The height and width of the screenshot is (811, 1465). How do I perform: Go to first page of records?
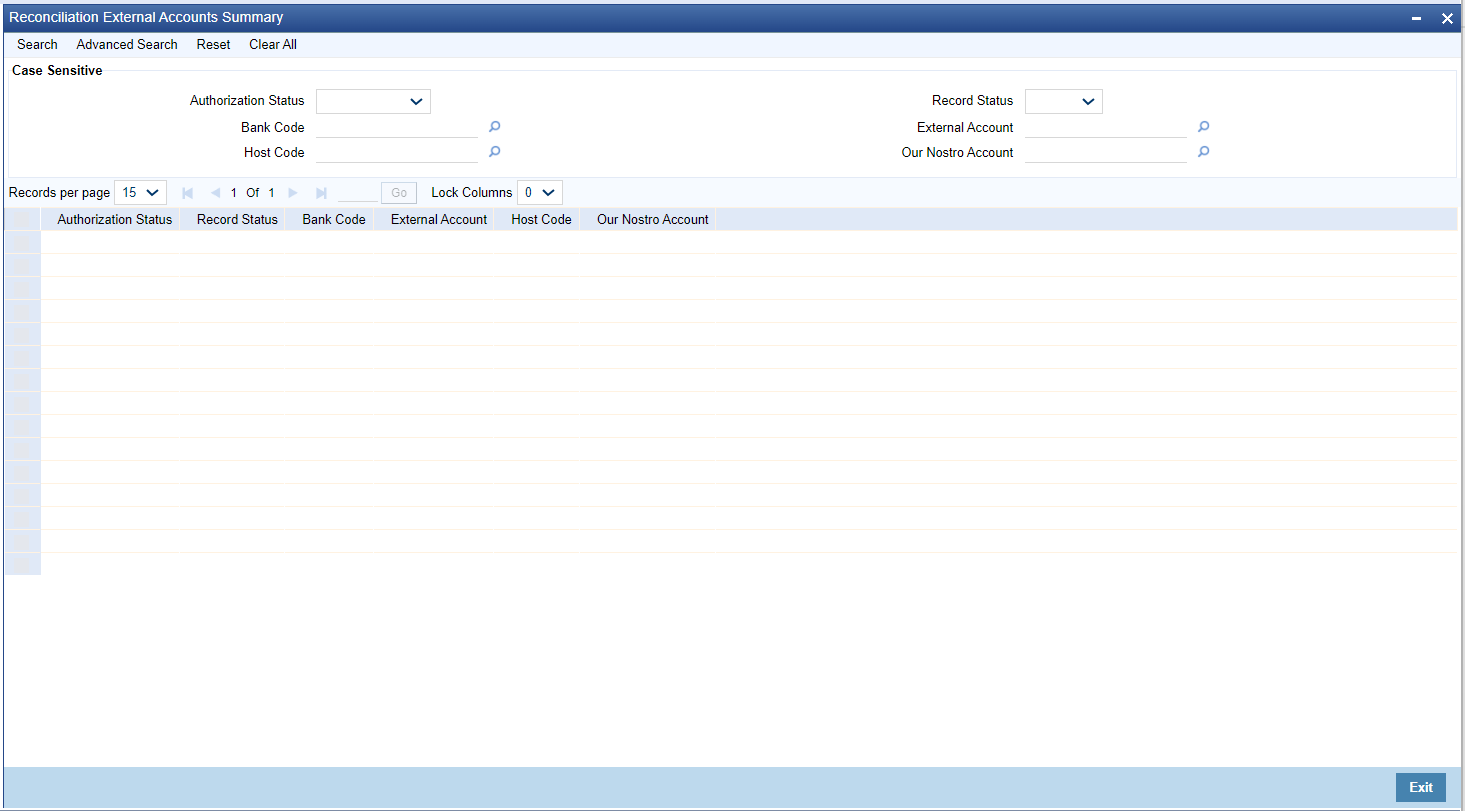tap(187, 193)
